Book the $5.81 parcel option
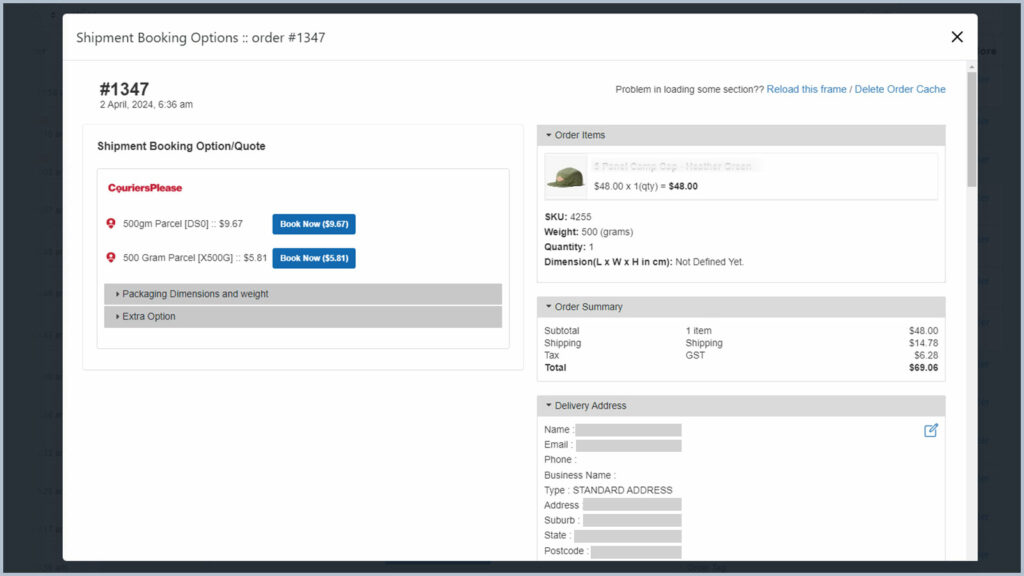Image resolution: width=1024 pixels, height=576 pixels. coord(313,258)
